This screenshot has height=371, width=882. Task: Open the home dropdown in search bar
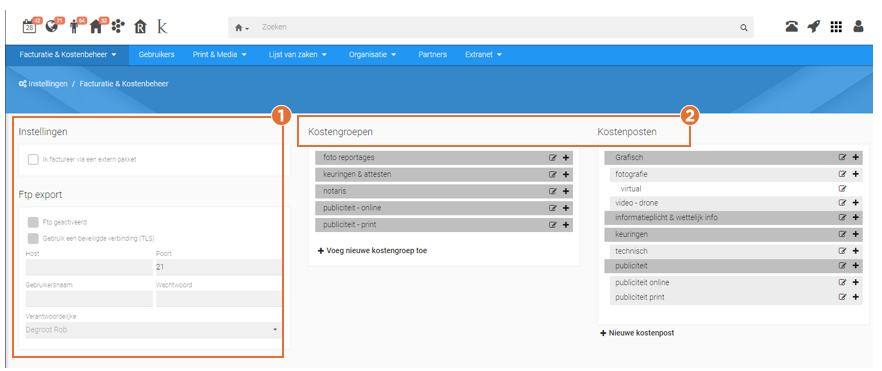(242, 27)
